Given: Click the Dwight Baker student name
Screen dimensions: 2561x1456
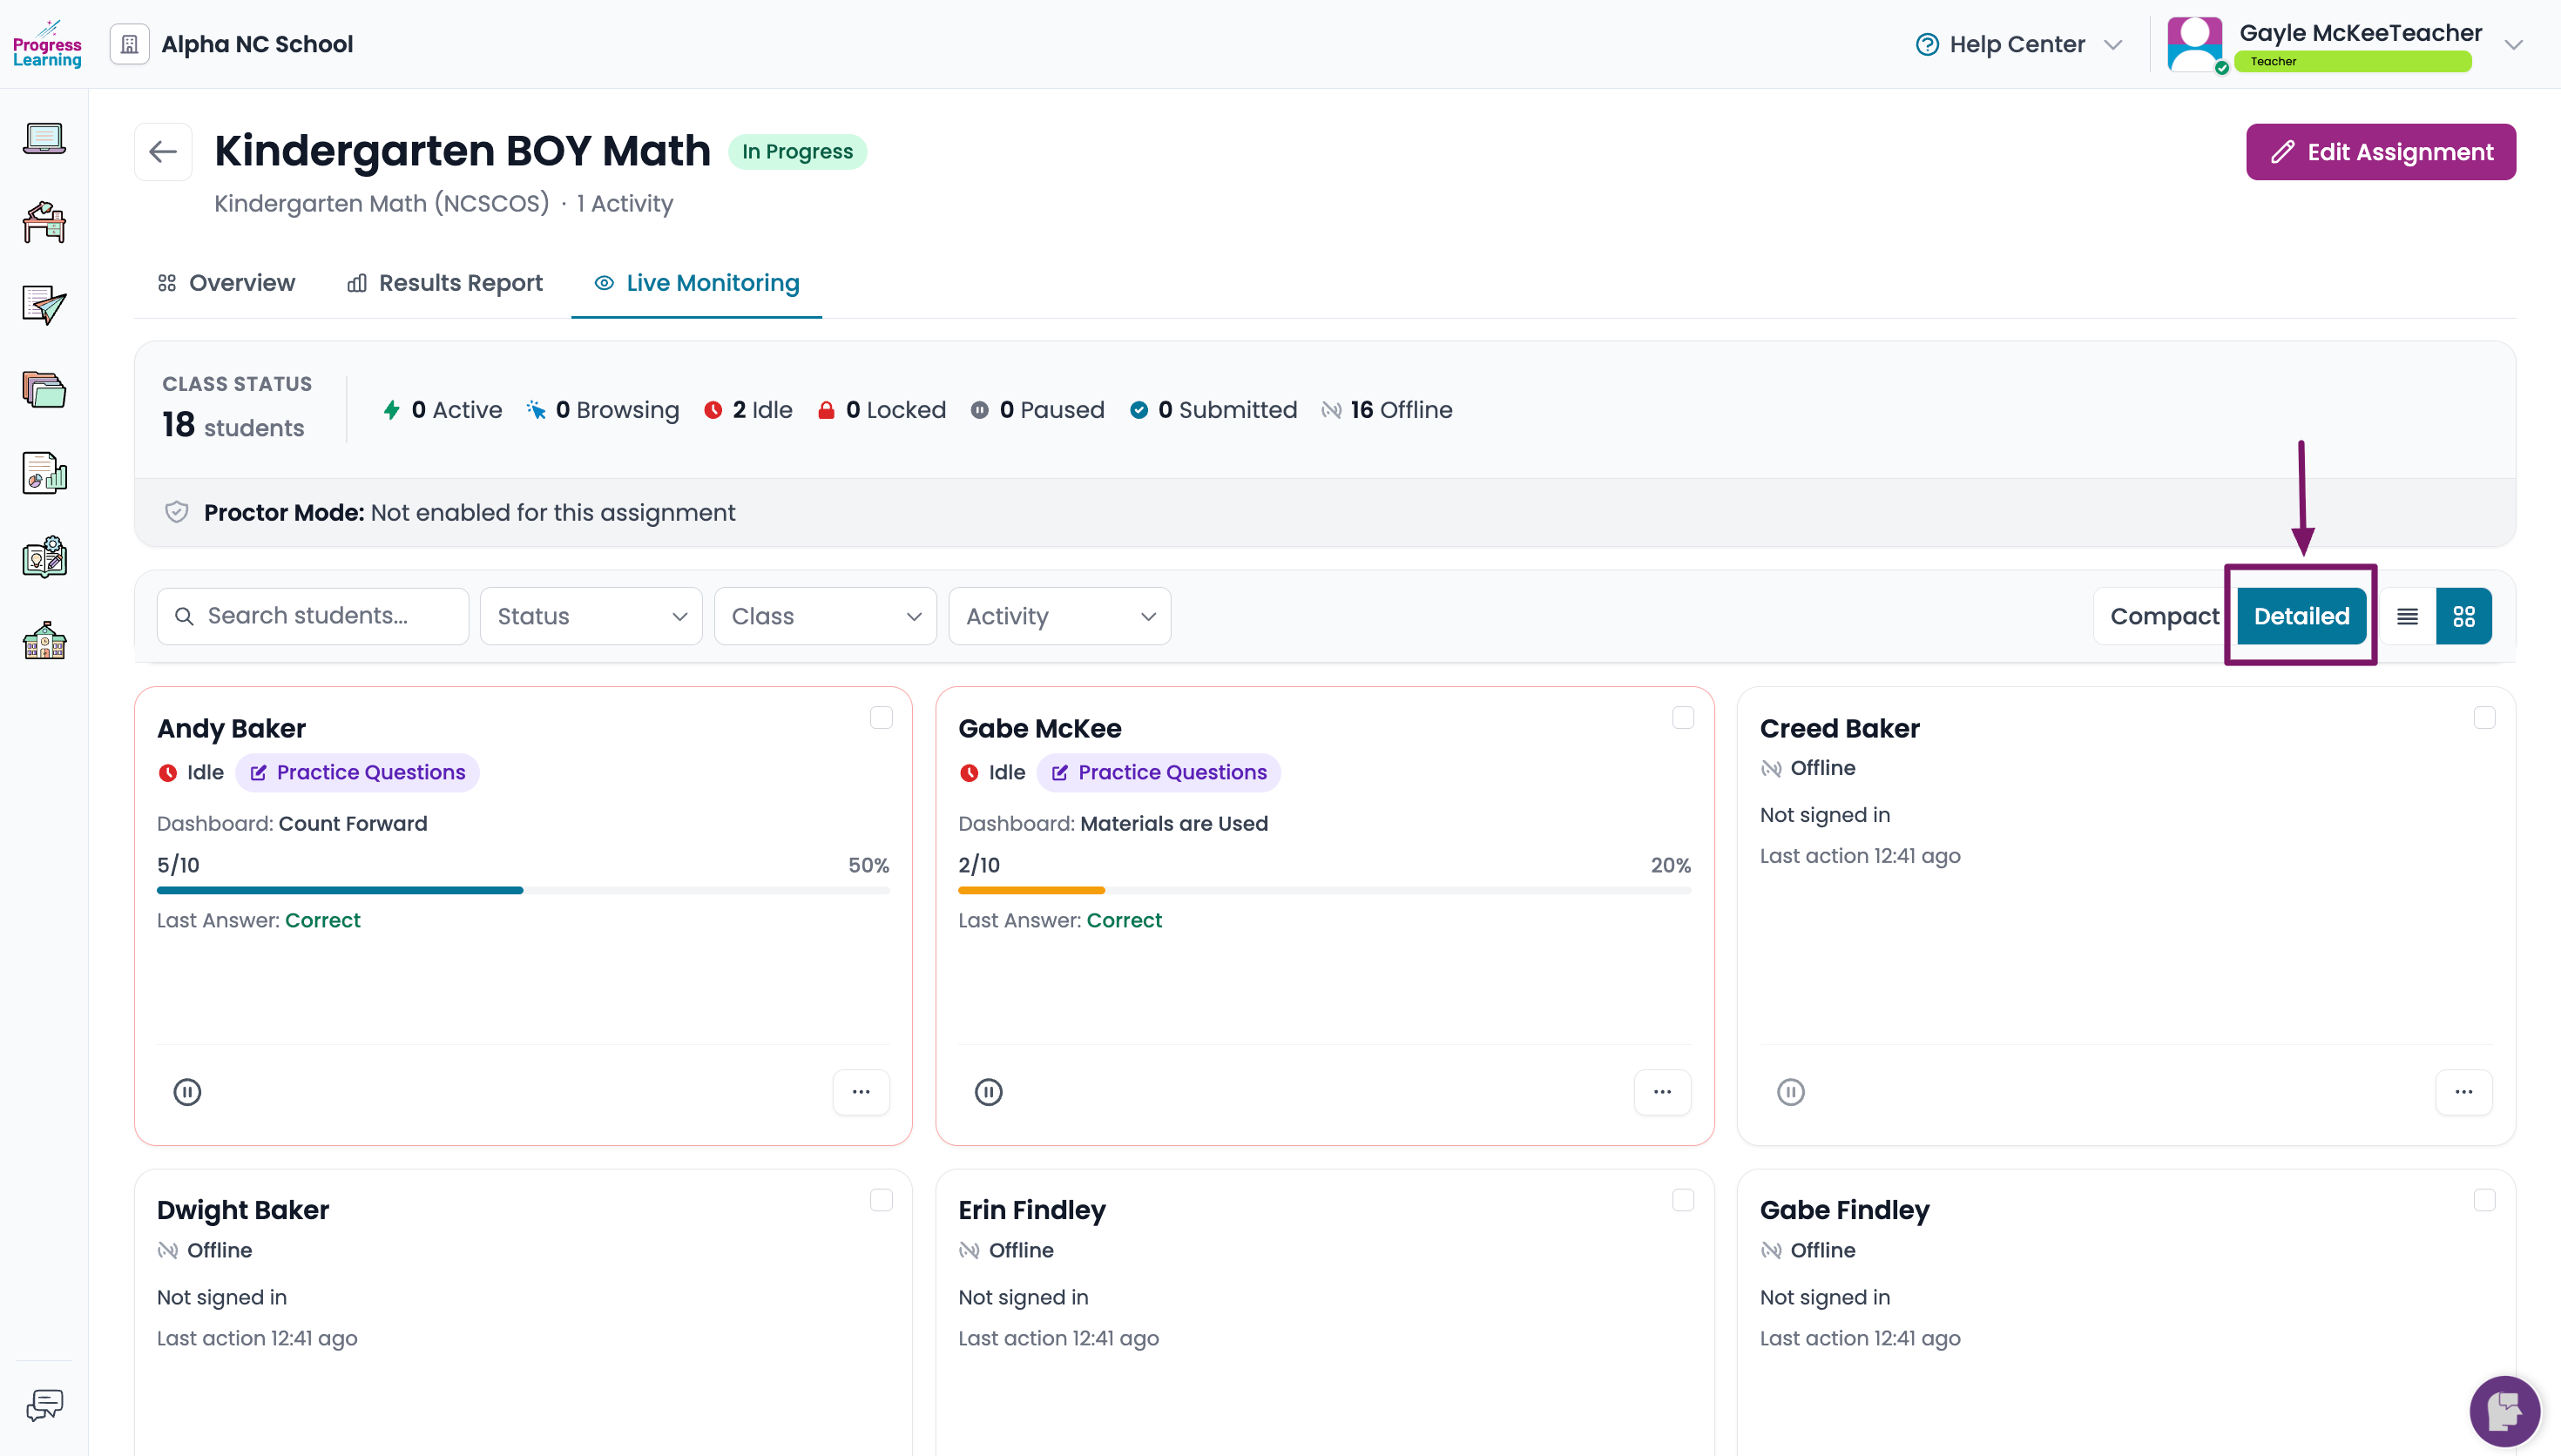Looking at the screenshot, I should 243,1210.
